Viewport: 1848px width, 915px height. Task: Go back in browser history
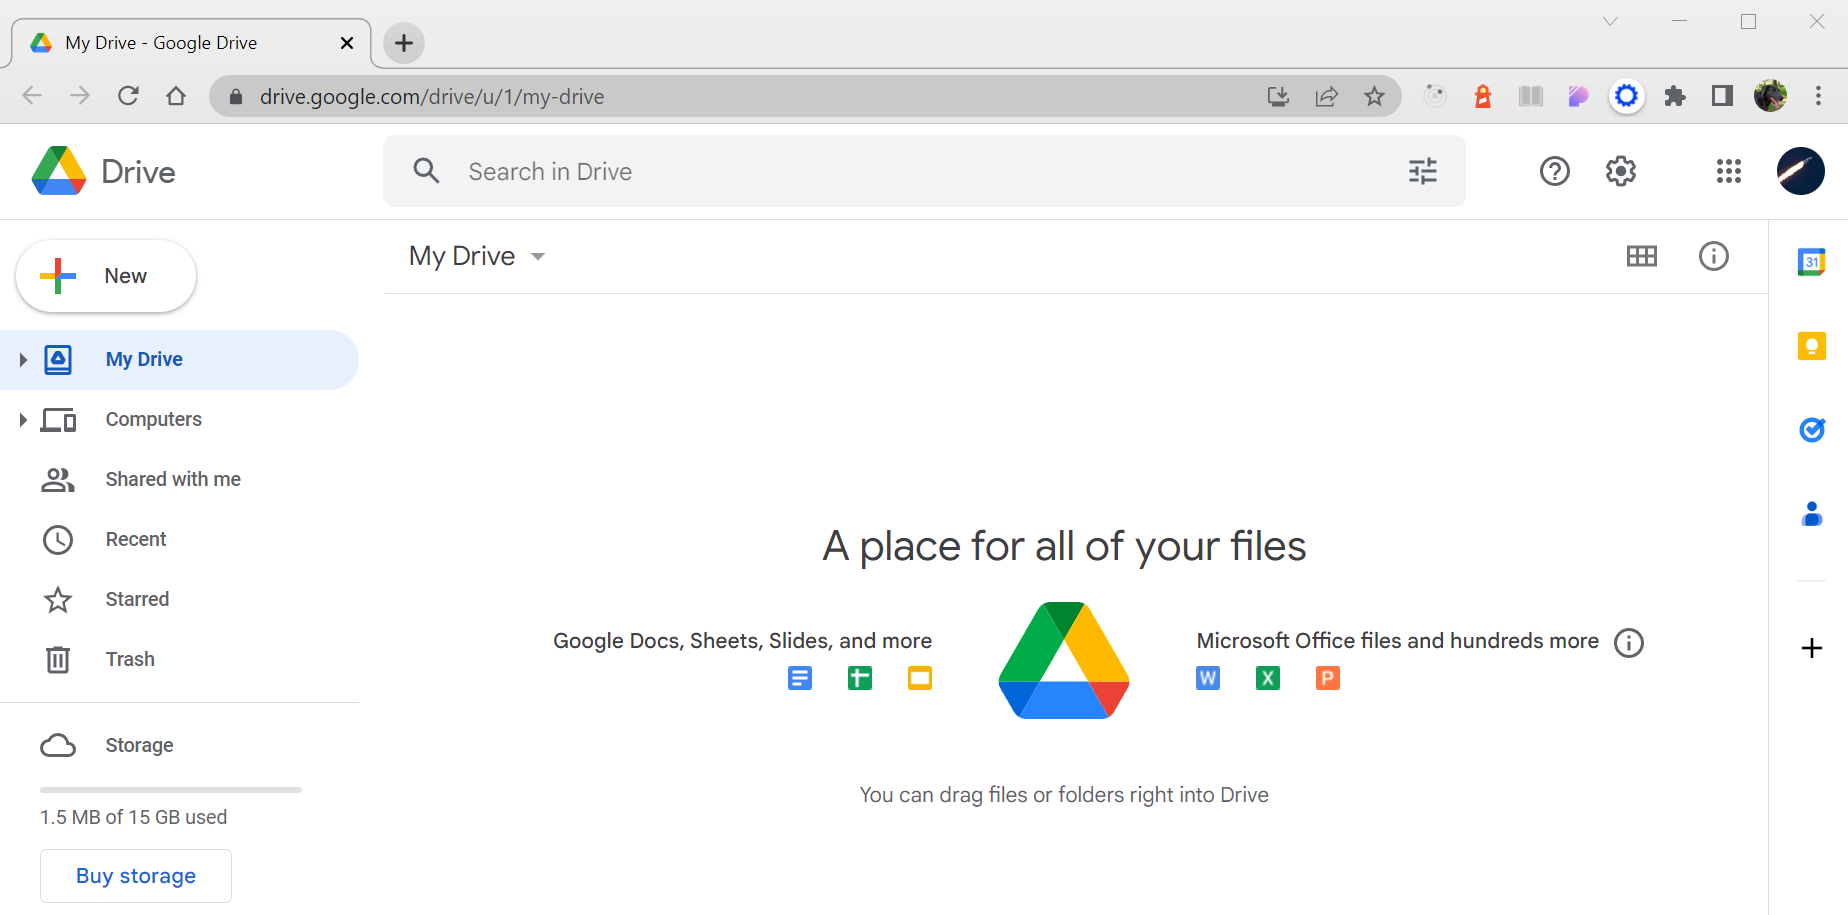[x=32, y=96]
